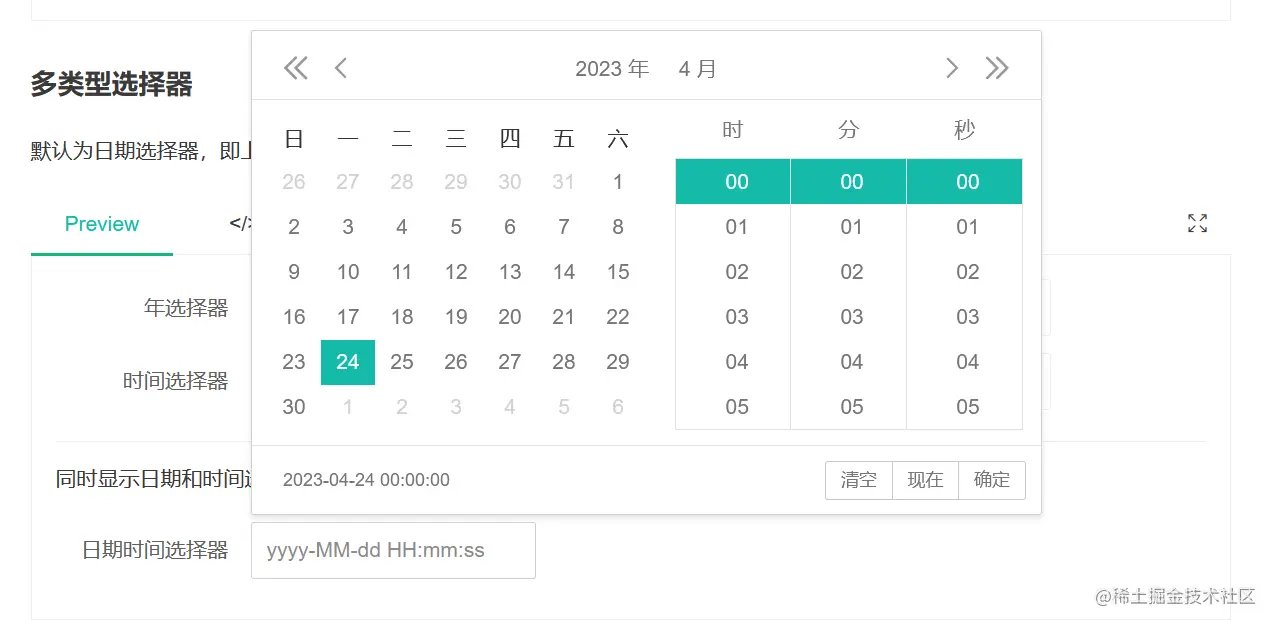Select second 00 in the 秒 column
This screenshot has width=1275, height=626.
965,182
